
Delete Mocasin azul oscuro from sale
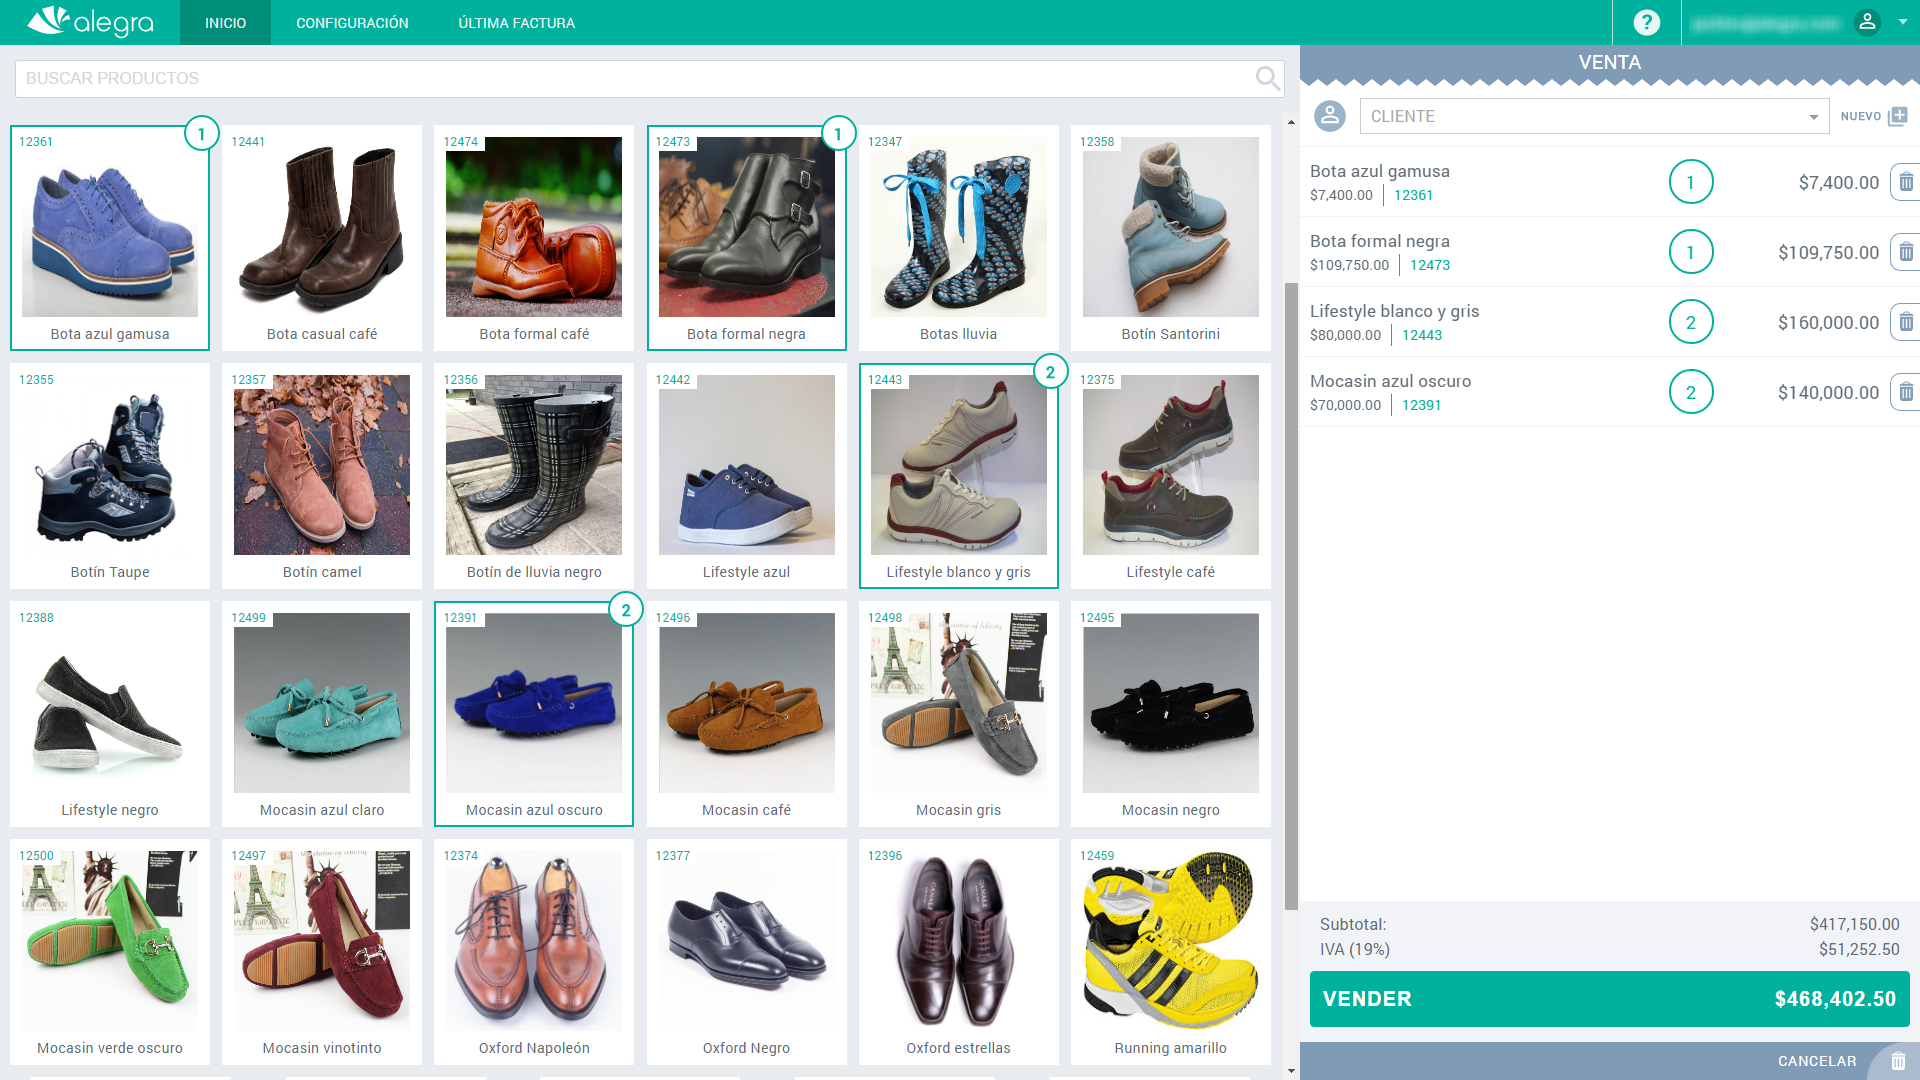coord(1906,392)
